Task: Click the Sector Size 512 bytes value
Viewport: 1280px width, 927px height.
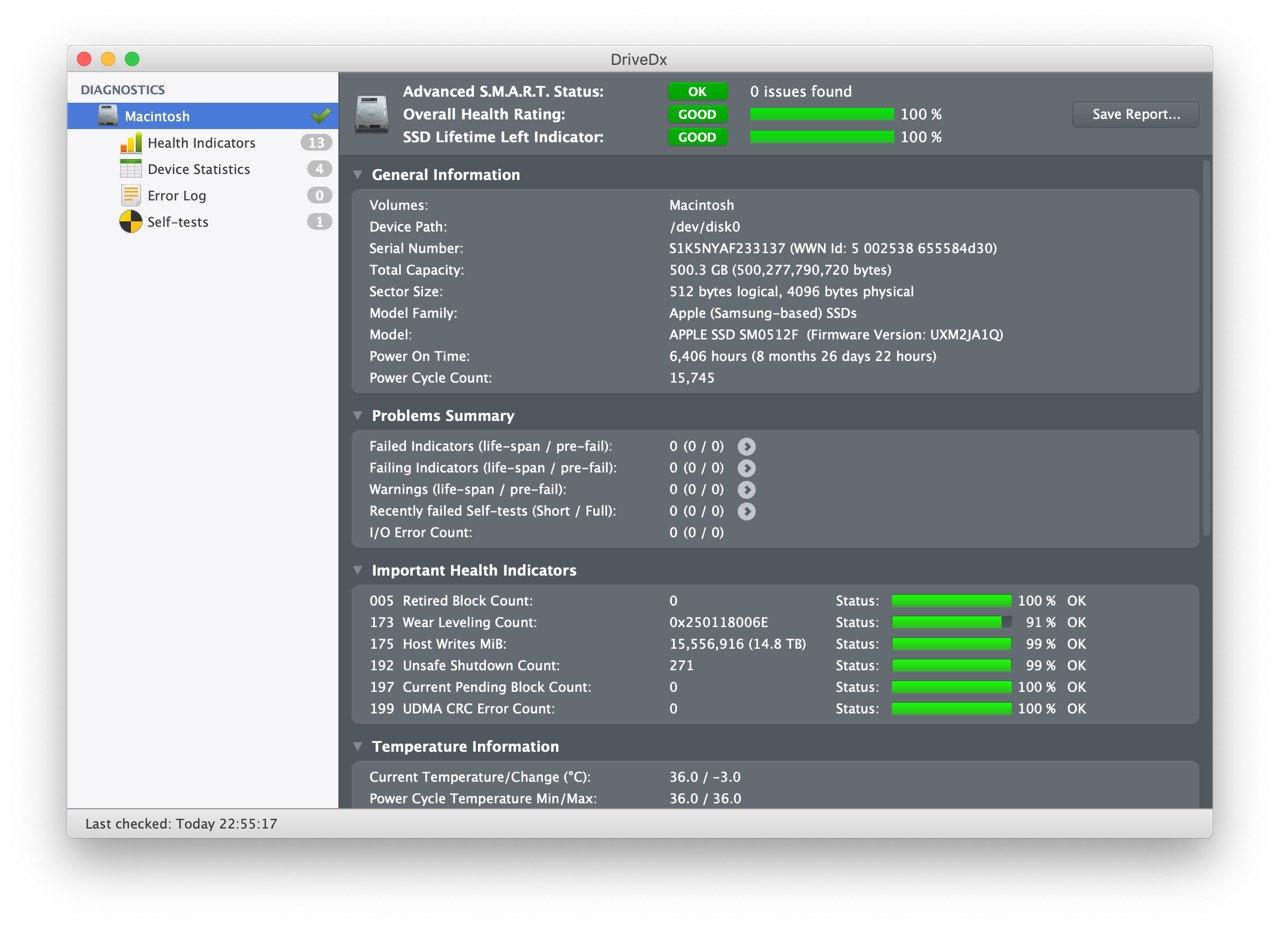Action: click(x=791, y=292)
